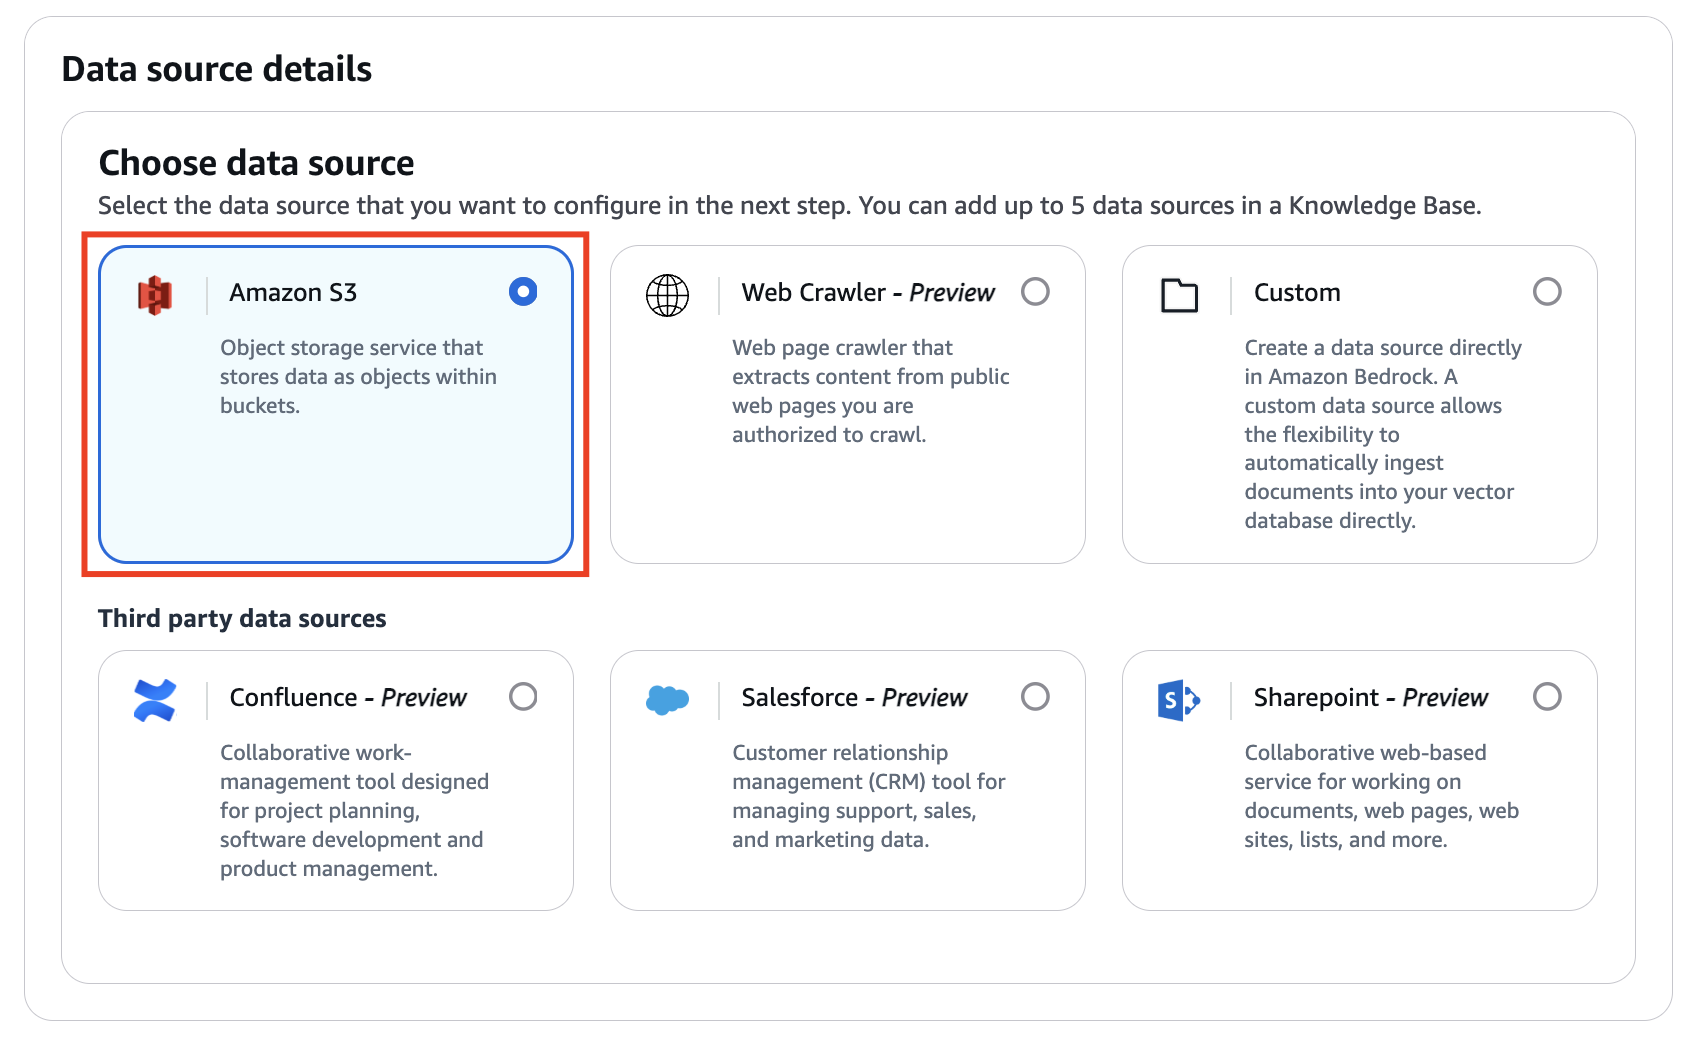Select the Confluence radio button

click(x=524, y=697)
